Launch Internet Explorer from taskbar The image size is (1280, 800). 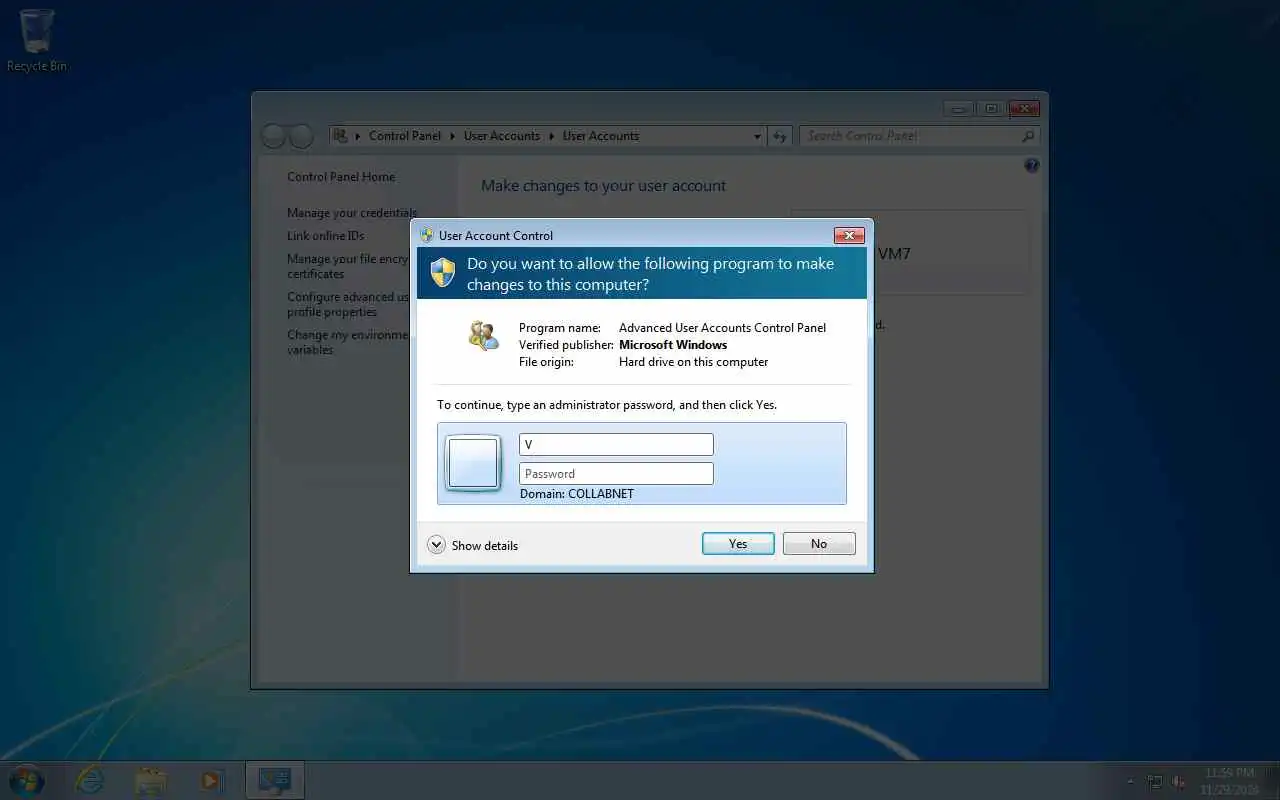click(90, 780)
